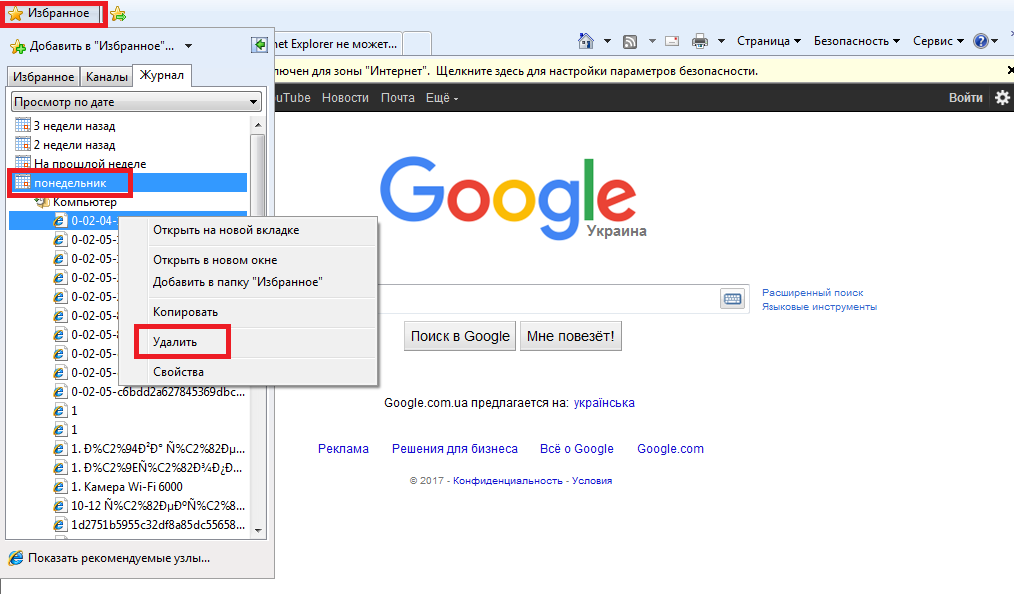This screenshot has height=594, width=1014.
Task: Select 'Удалить' in the context menu
Action: 175,342
